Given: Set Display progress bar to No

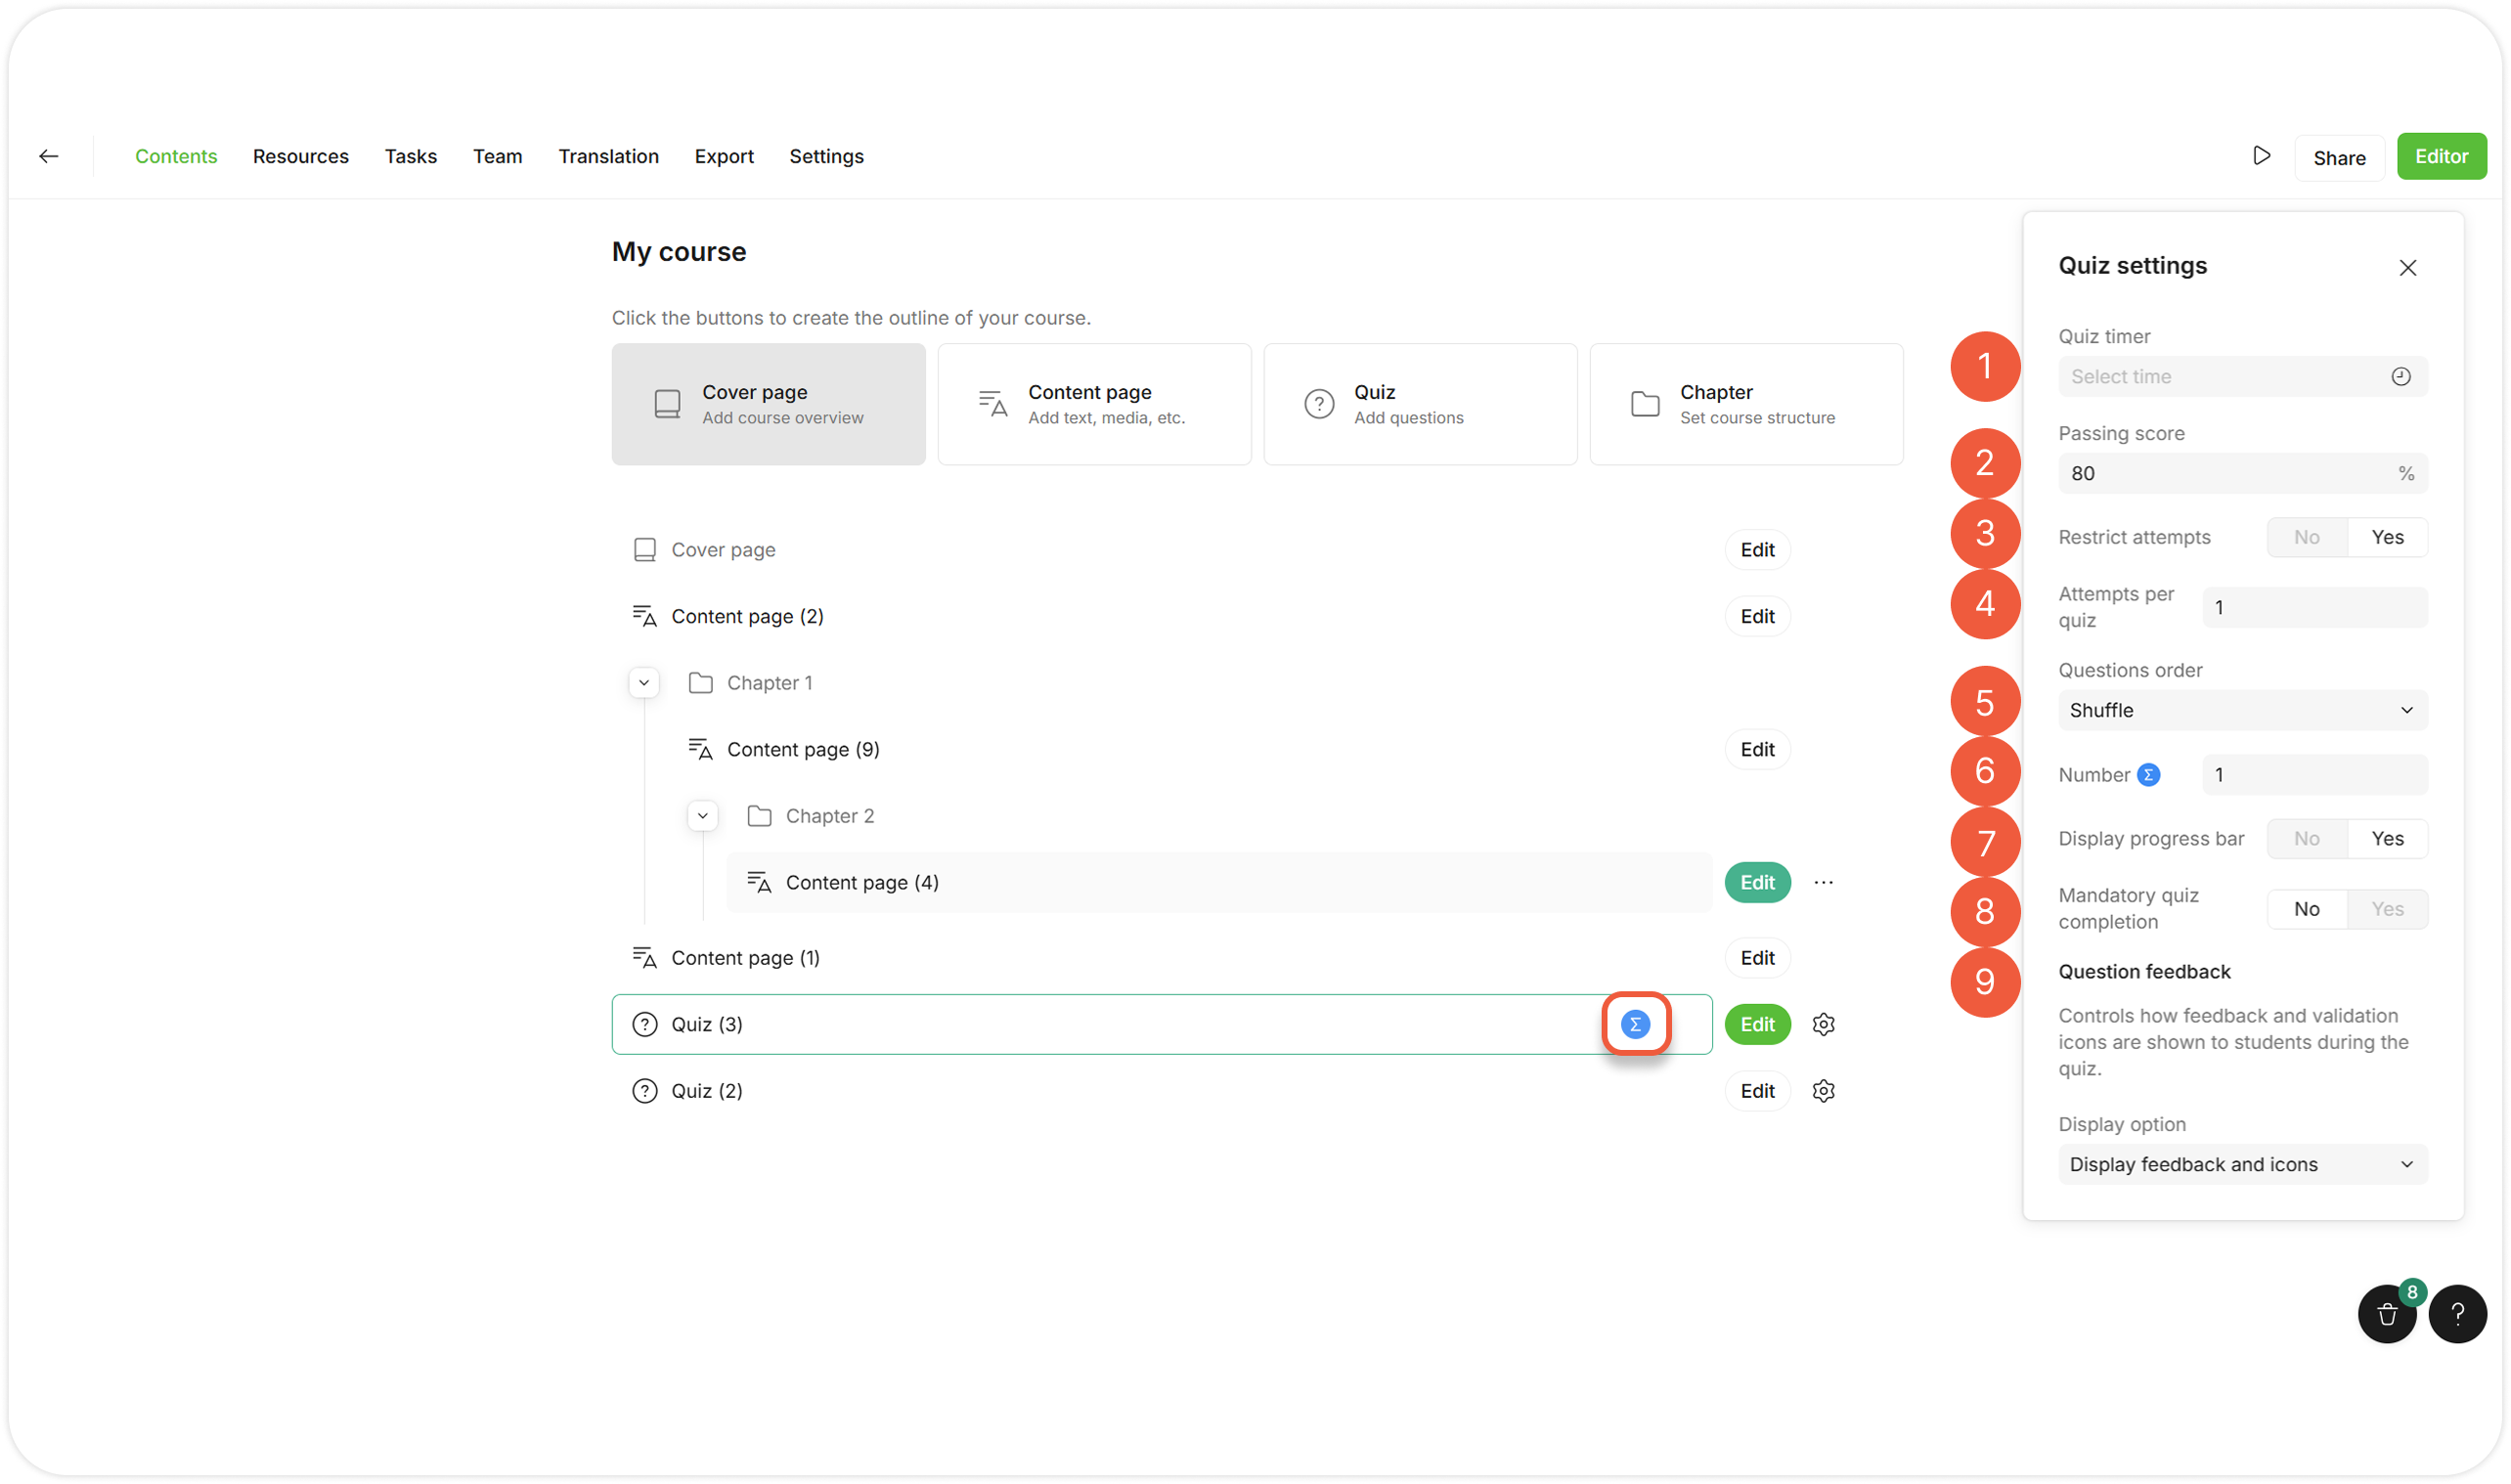Looking at the screenshot, I should [2306, 839].
